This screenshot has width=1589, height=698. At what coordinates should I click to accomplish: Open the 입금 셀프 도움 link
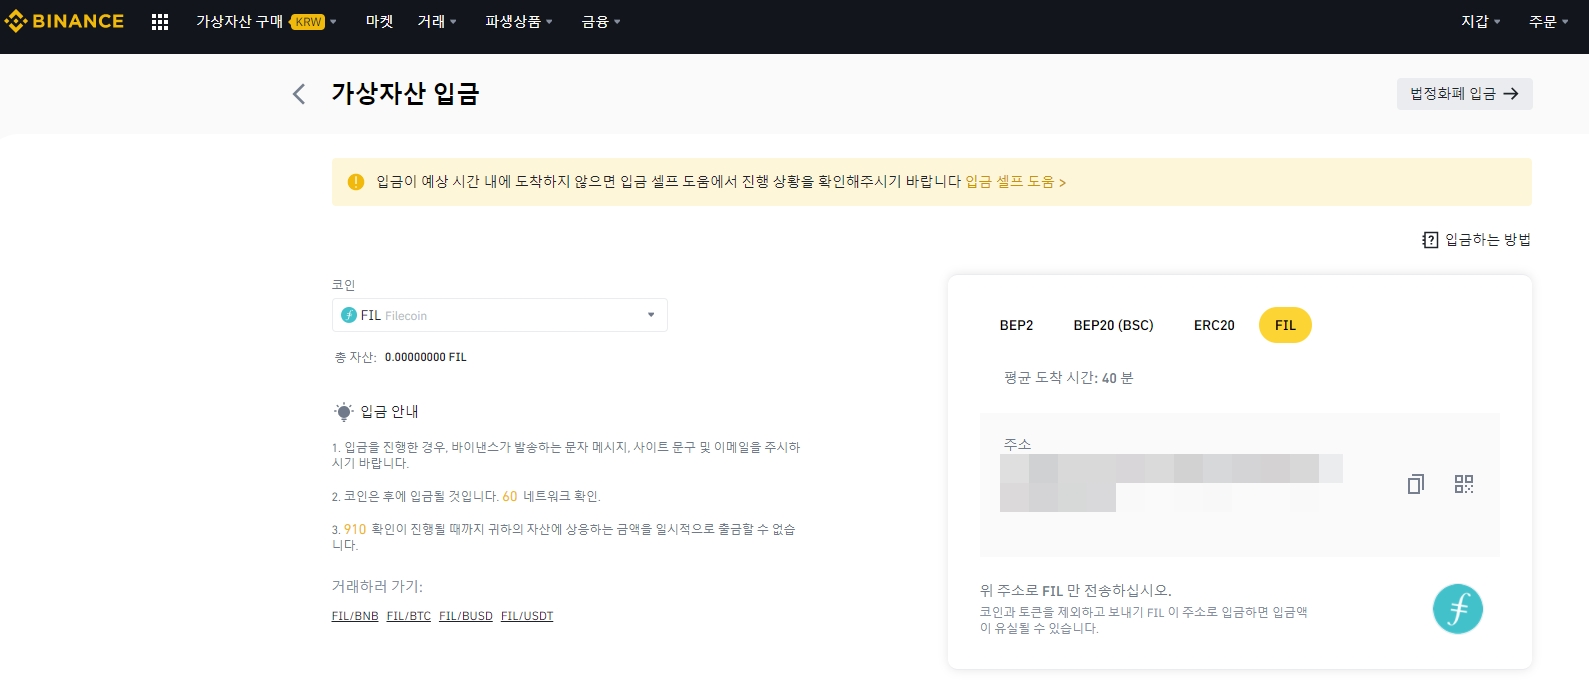pos(1015,182)
